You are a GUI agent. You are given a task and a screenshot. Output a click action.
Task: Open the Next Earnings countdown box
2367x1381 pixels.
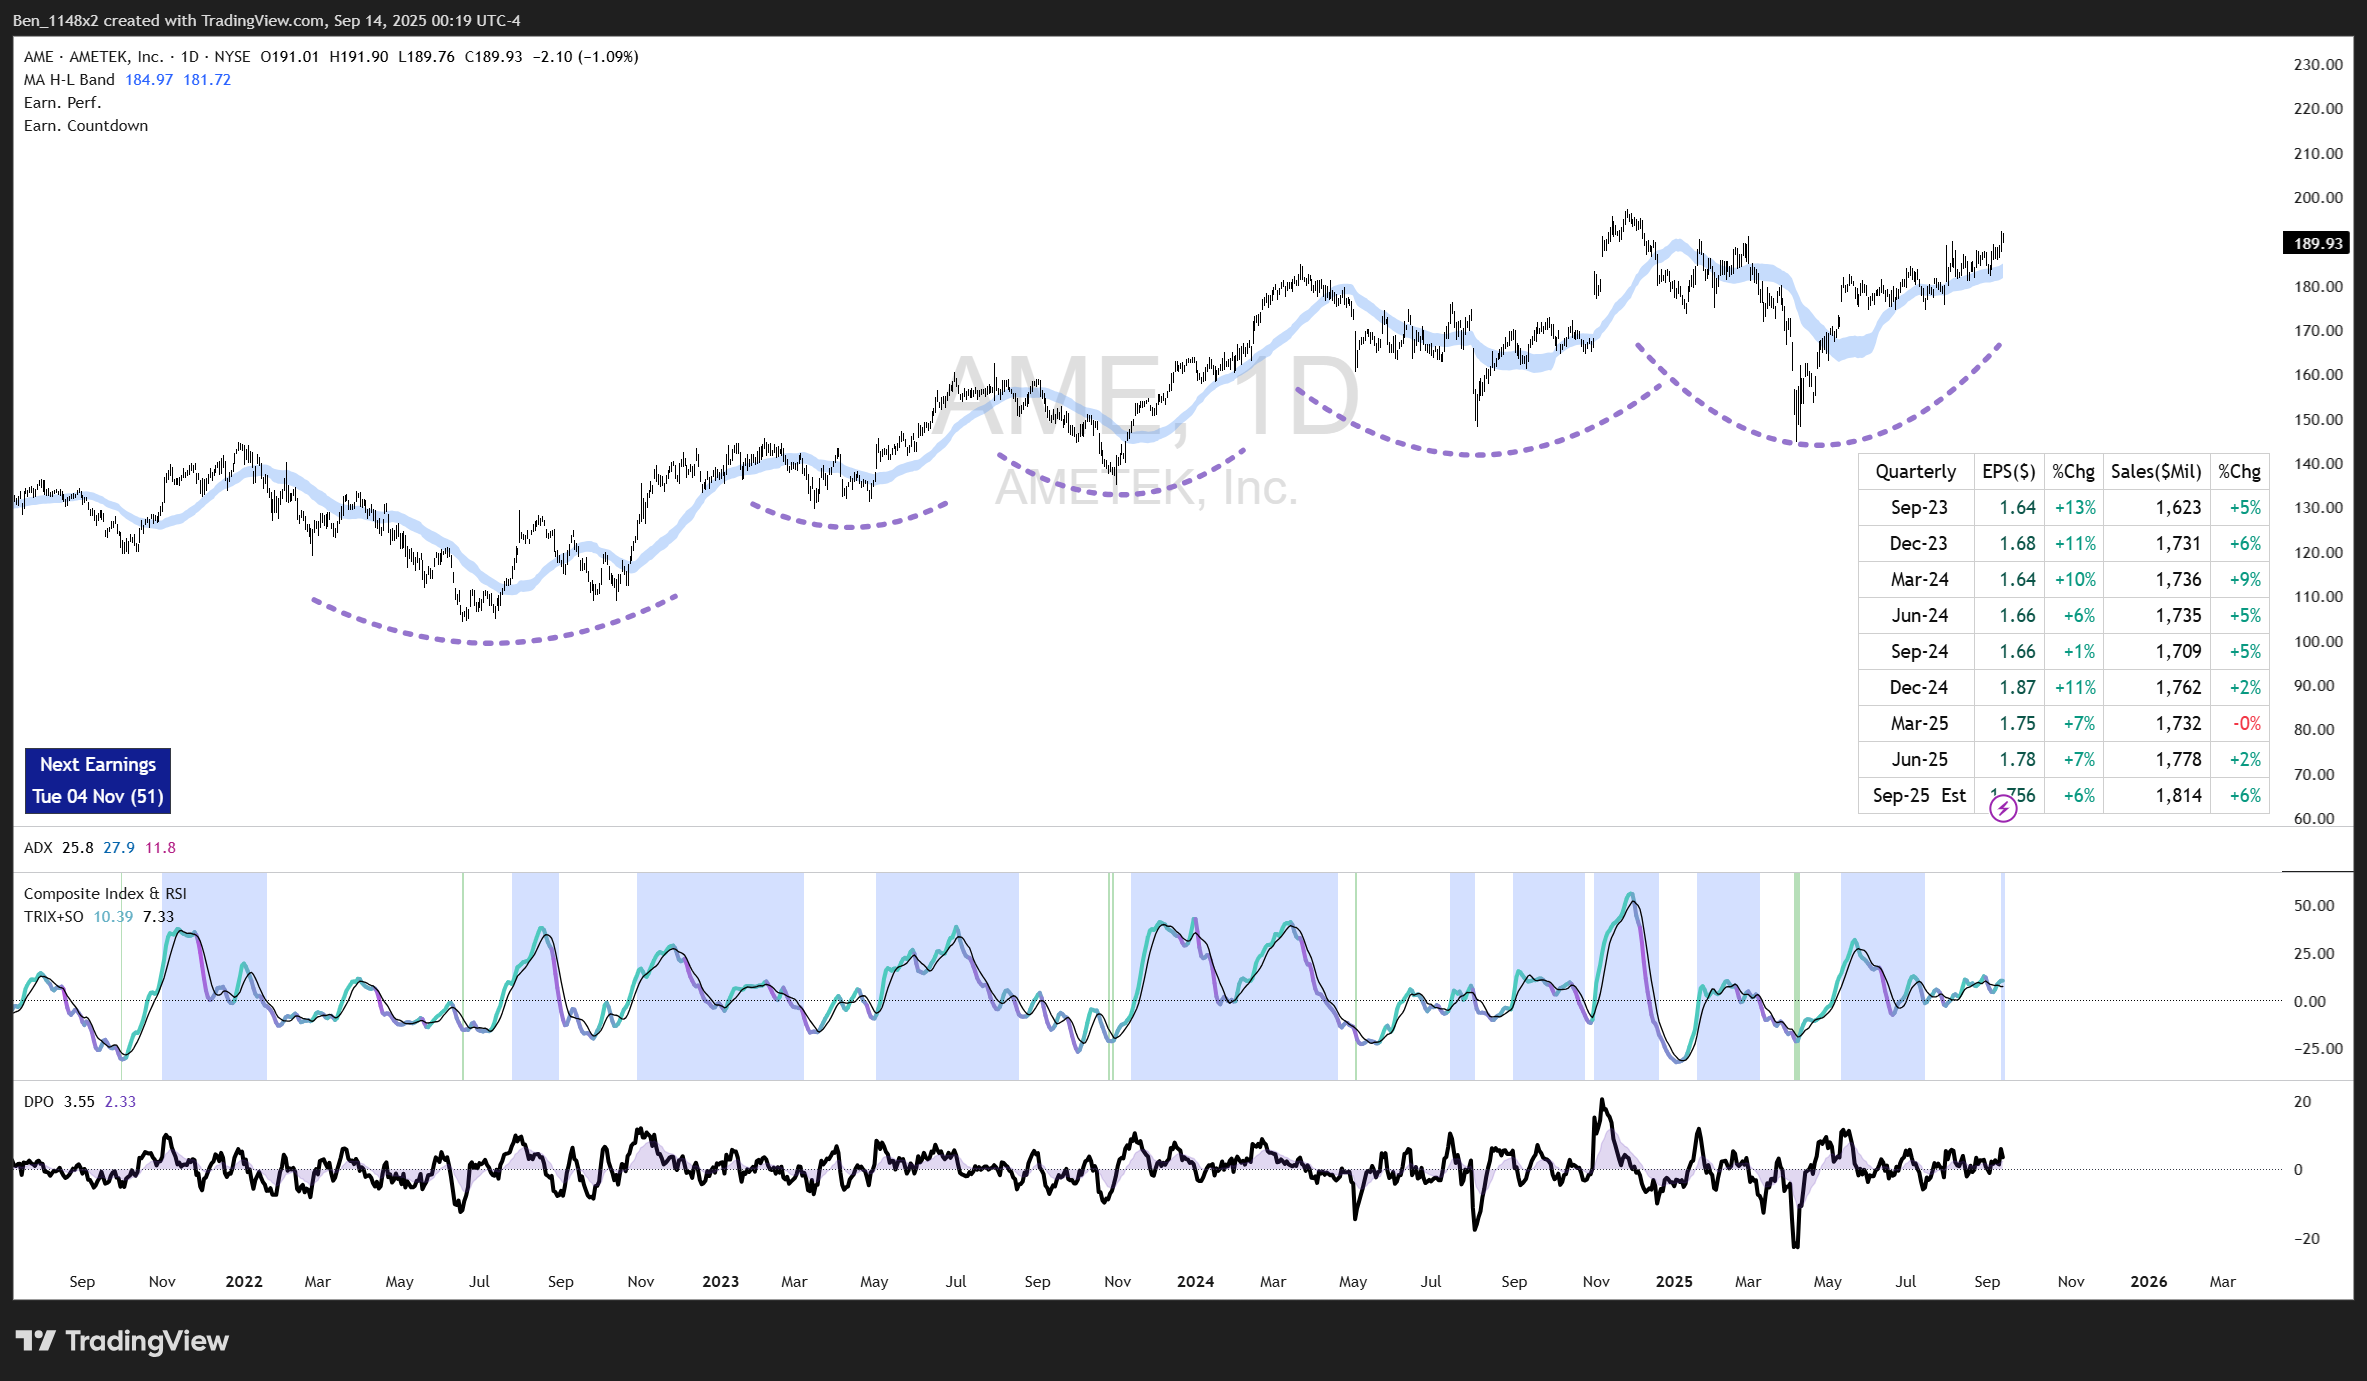[98, 780]
